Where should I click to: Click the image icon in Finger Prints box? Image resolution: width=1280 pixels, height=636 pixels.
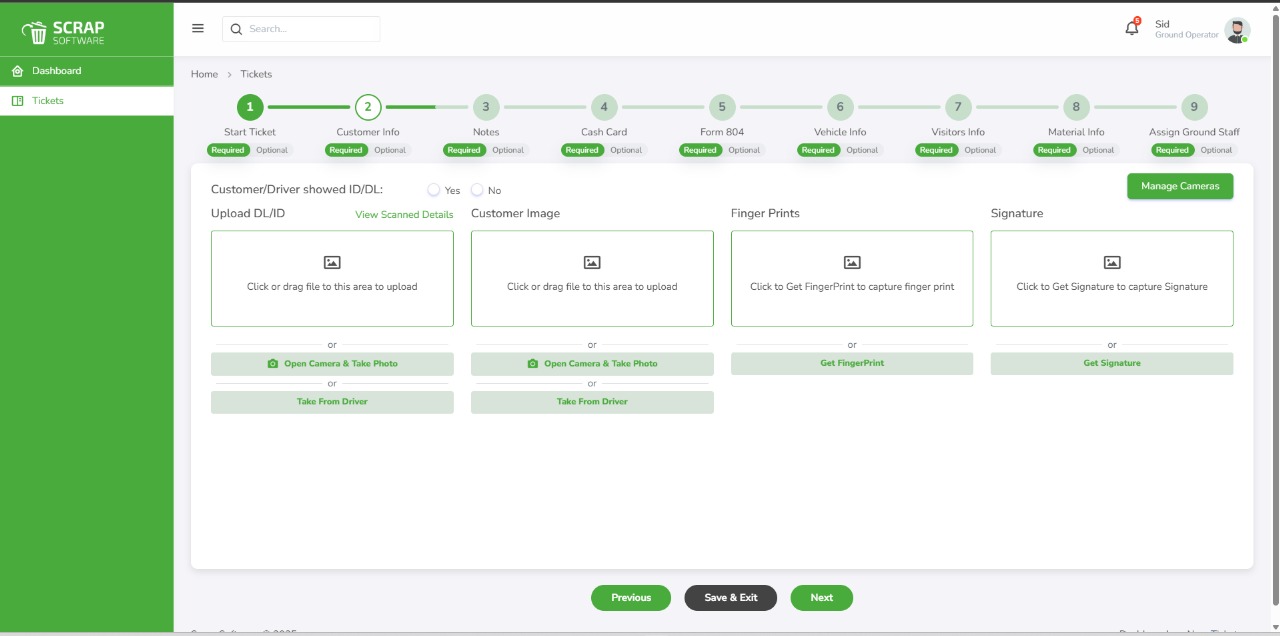click(x=852, y=263)
